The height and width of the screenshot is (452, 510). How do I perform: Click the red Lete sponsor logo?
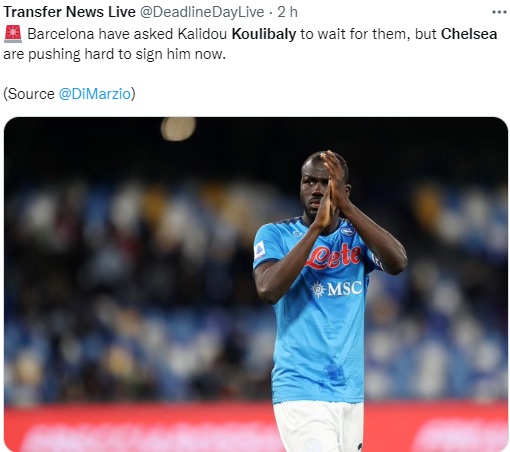[x=334, y=257]
